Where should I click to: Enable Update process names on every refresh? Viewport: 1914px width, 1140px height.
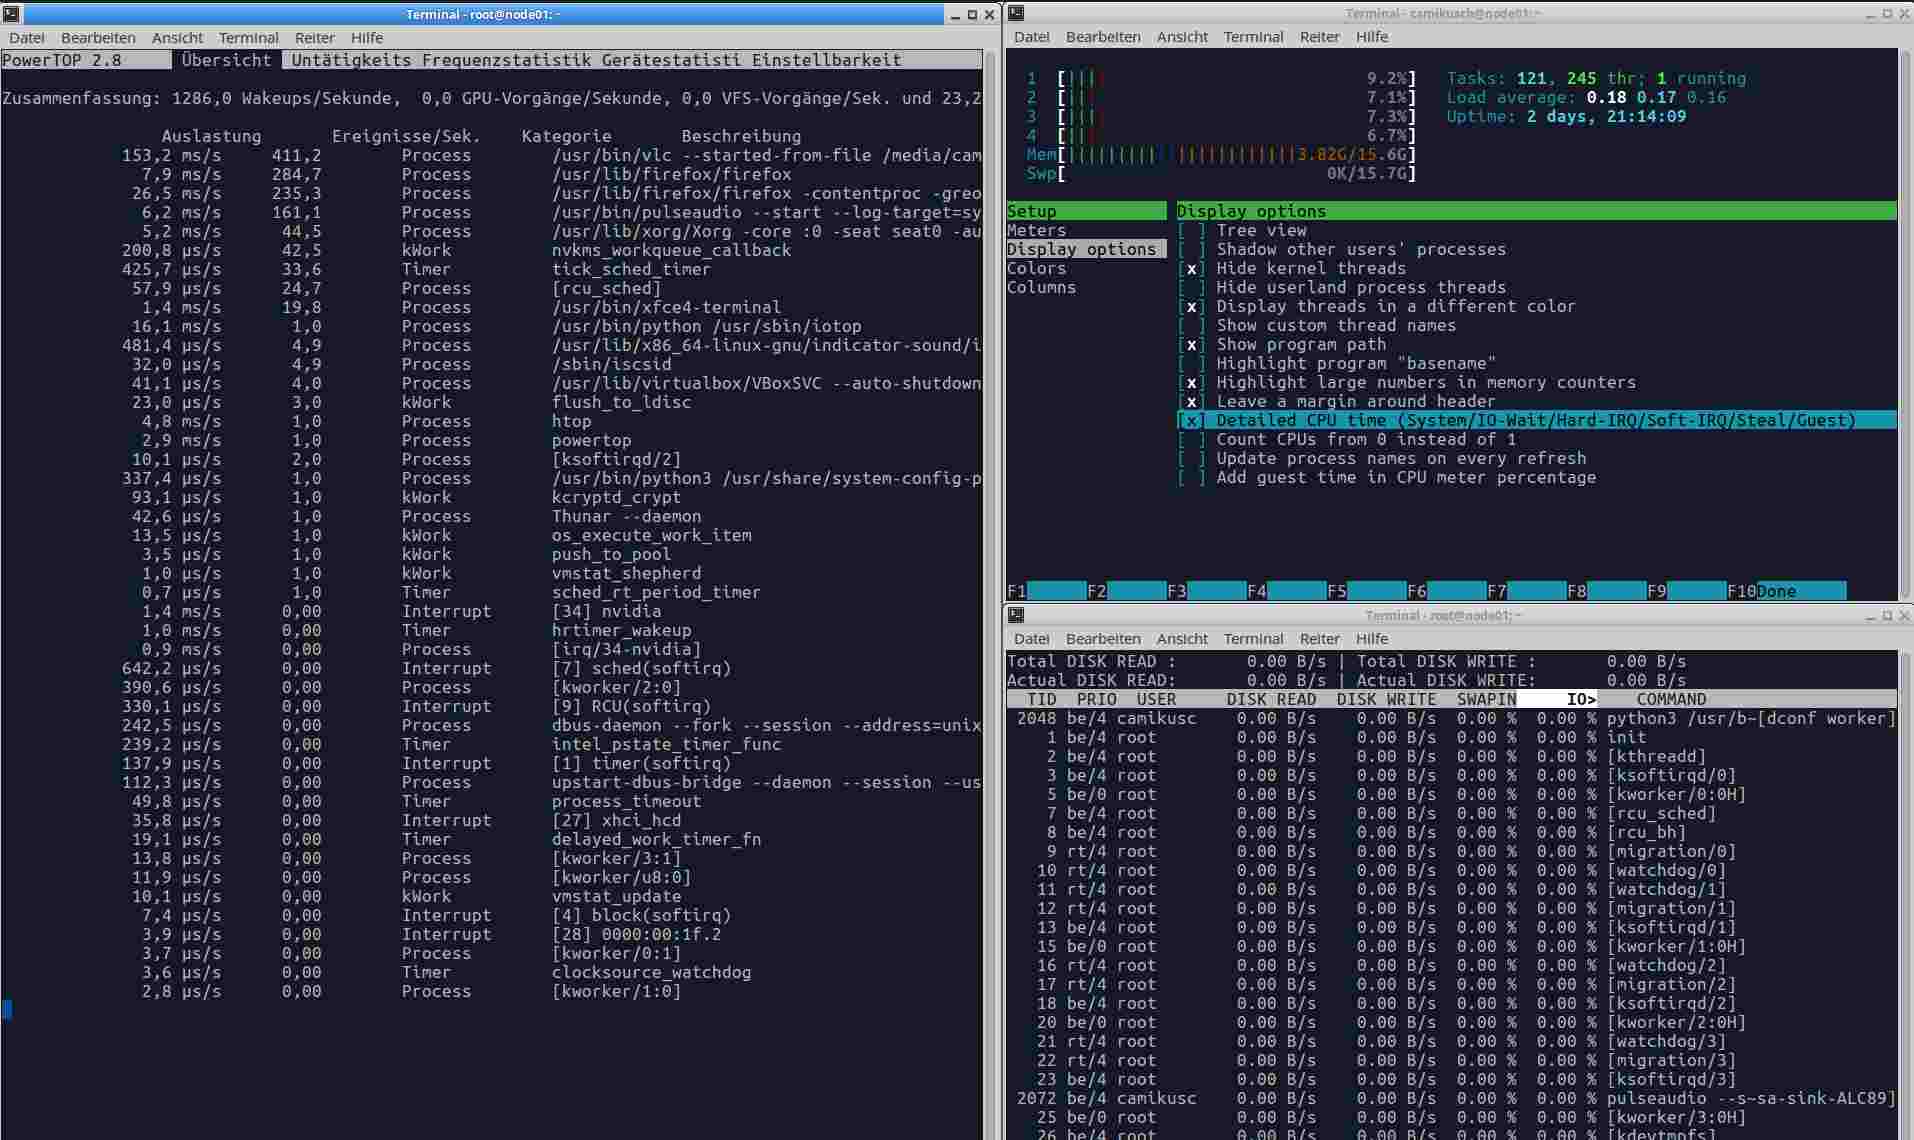[x=1191, y=458]
